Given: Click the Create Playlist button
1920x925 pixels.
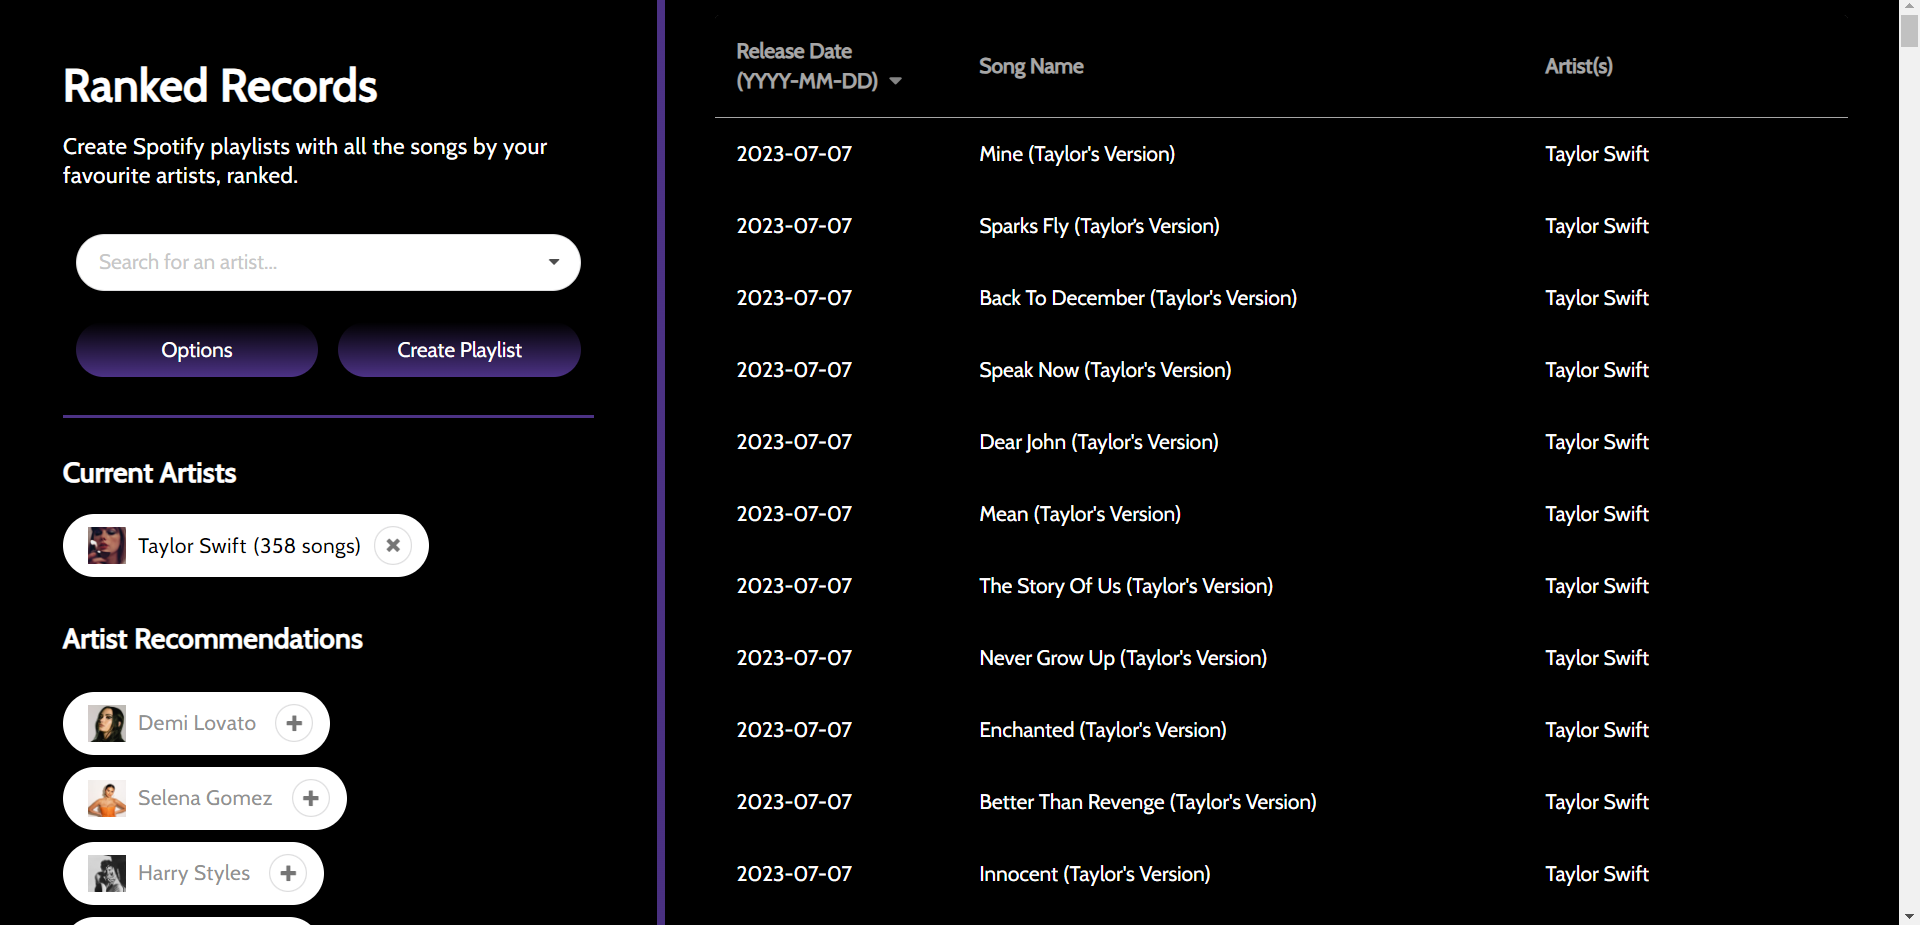Looking at the screenshot, I should point(459,350).
